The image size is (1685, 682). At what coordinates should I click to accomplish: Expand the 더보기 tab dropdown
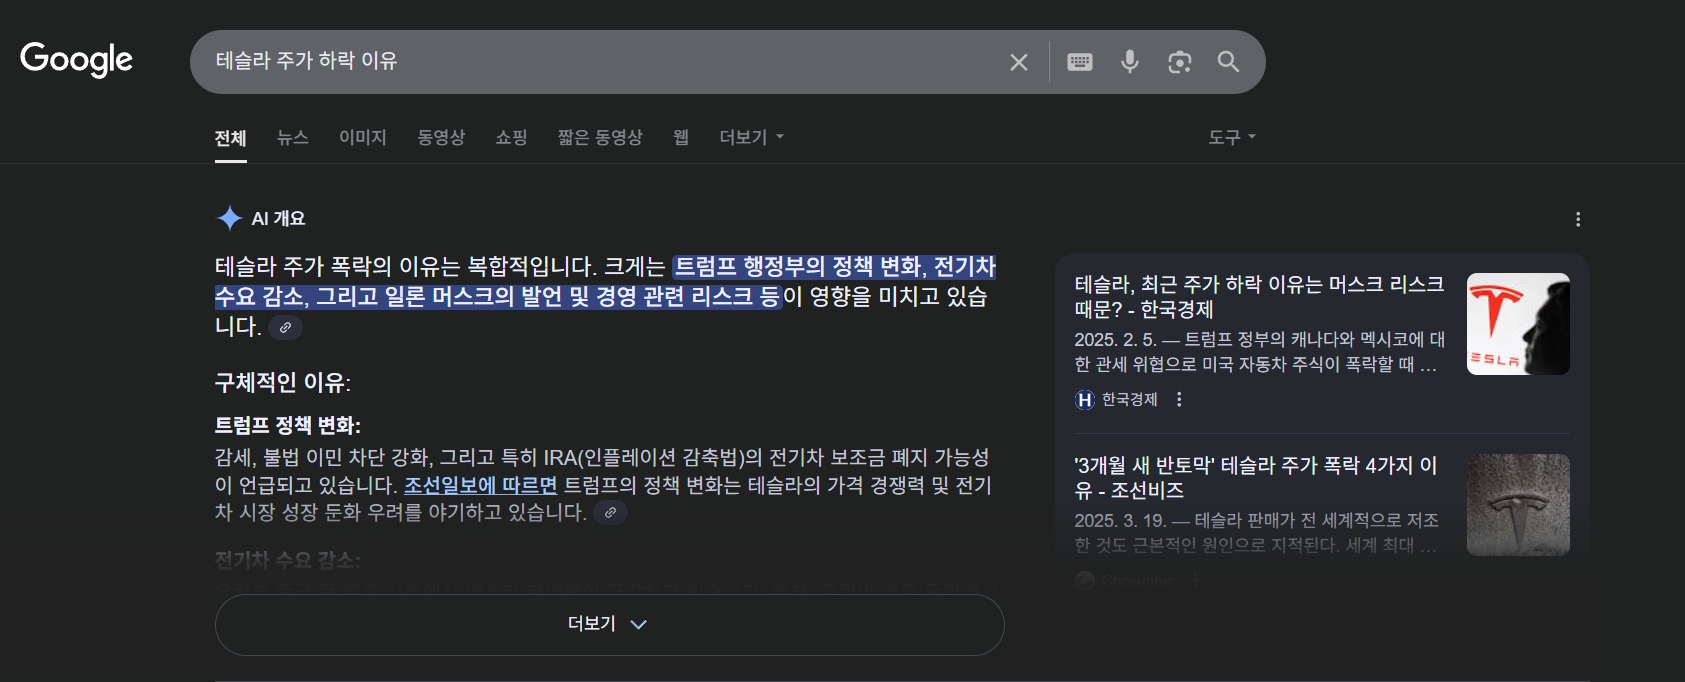tap(751, 137)
